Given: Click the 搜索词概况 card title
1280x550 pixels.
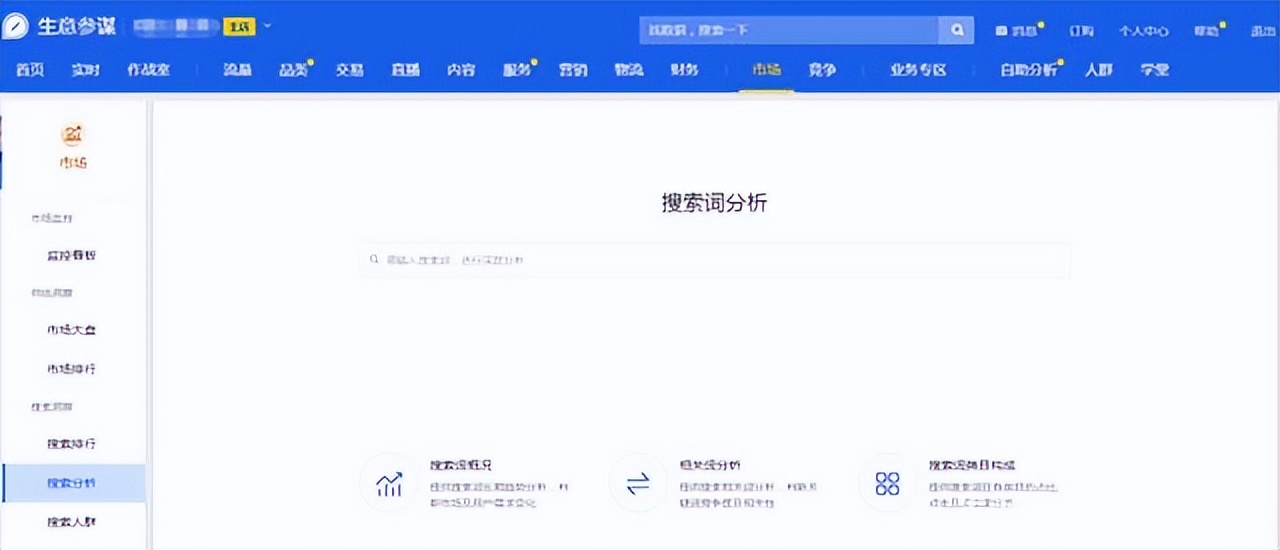Looking at the screenshot, I should point(461,465).
